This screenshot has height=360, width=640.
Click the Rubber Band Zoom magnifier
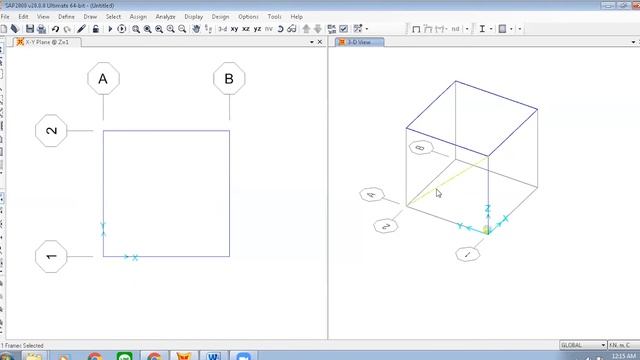coord(136,29)
